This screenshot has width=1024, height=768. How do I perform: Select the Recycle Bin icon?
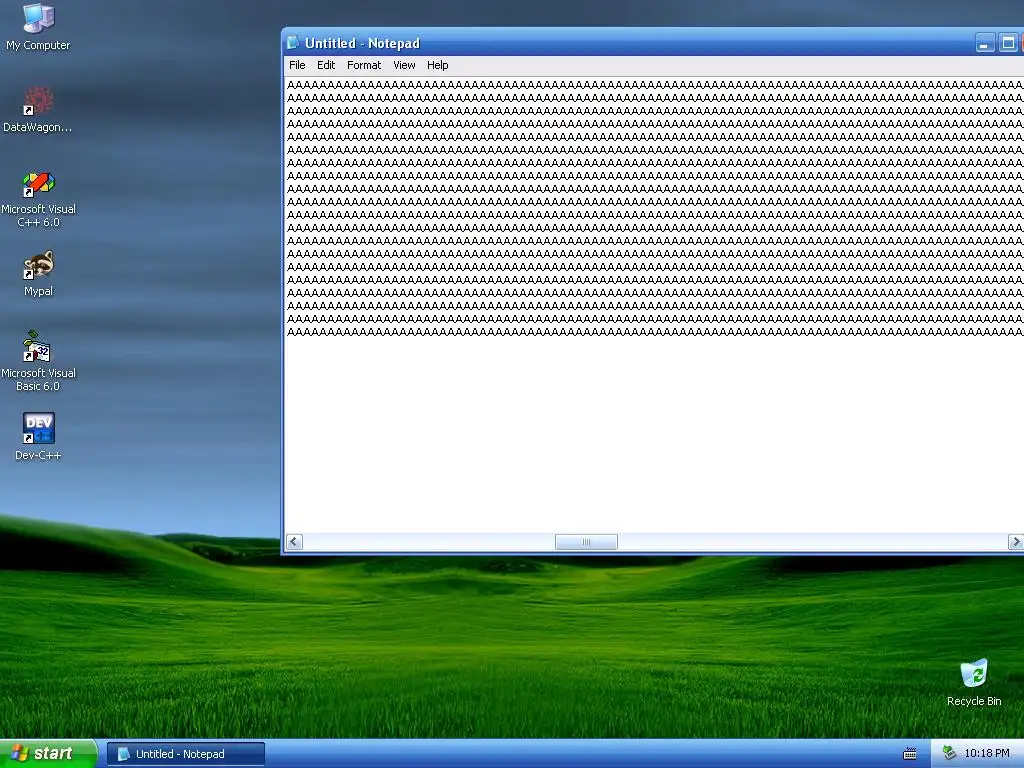point(974,682)
